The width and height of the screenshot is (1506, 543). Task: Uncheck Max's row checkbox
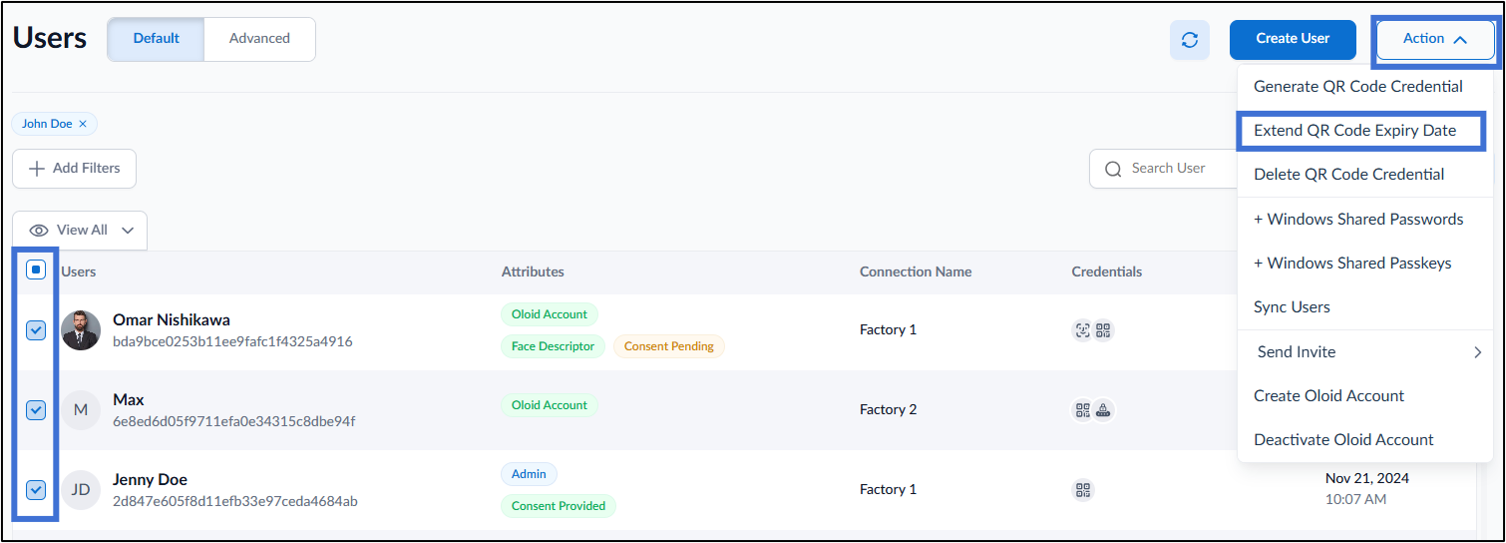tap(36, 410)
